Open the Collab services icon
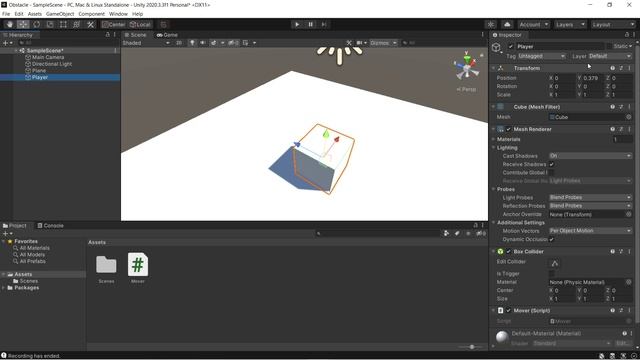 (491, 24)
